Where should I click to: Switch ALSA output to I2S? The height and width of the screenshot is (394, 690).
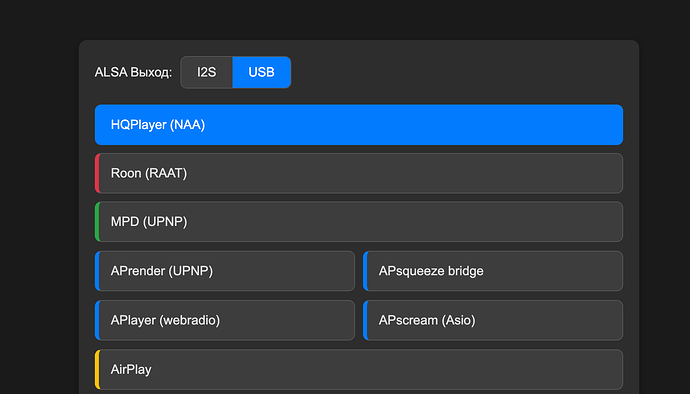206,72
